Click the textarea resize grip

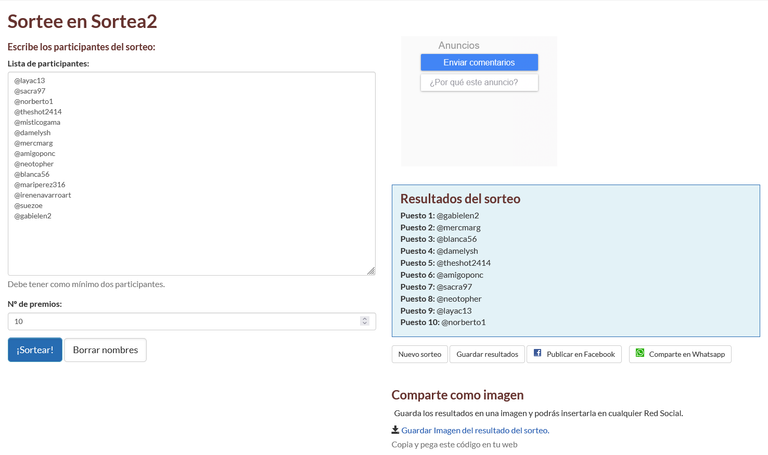(x=371, y=270)
